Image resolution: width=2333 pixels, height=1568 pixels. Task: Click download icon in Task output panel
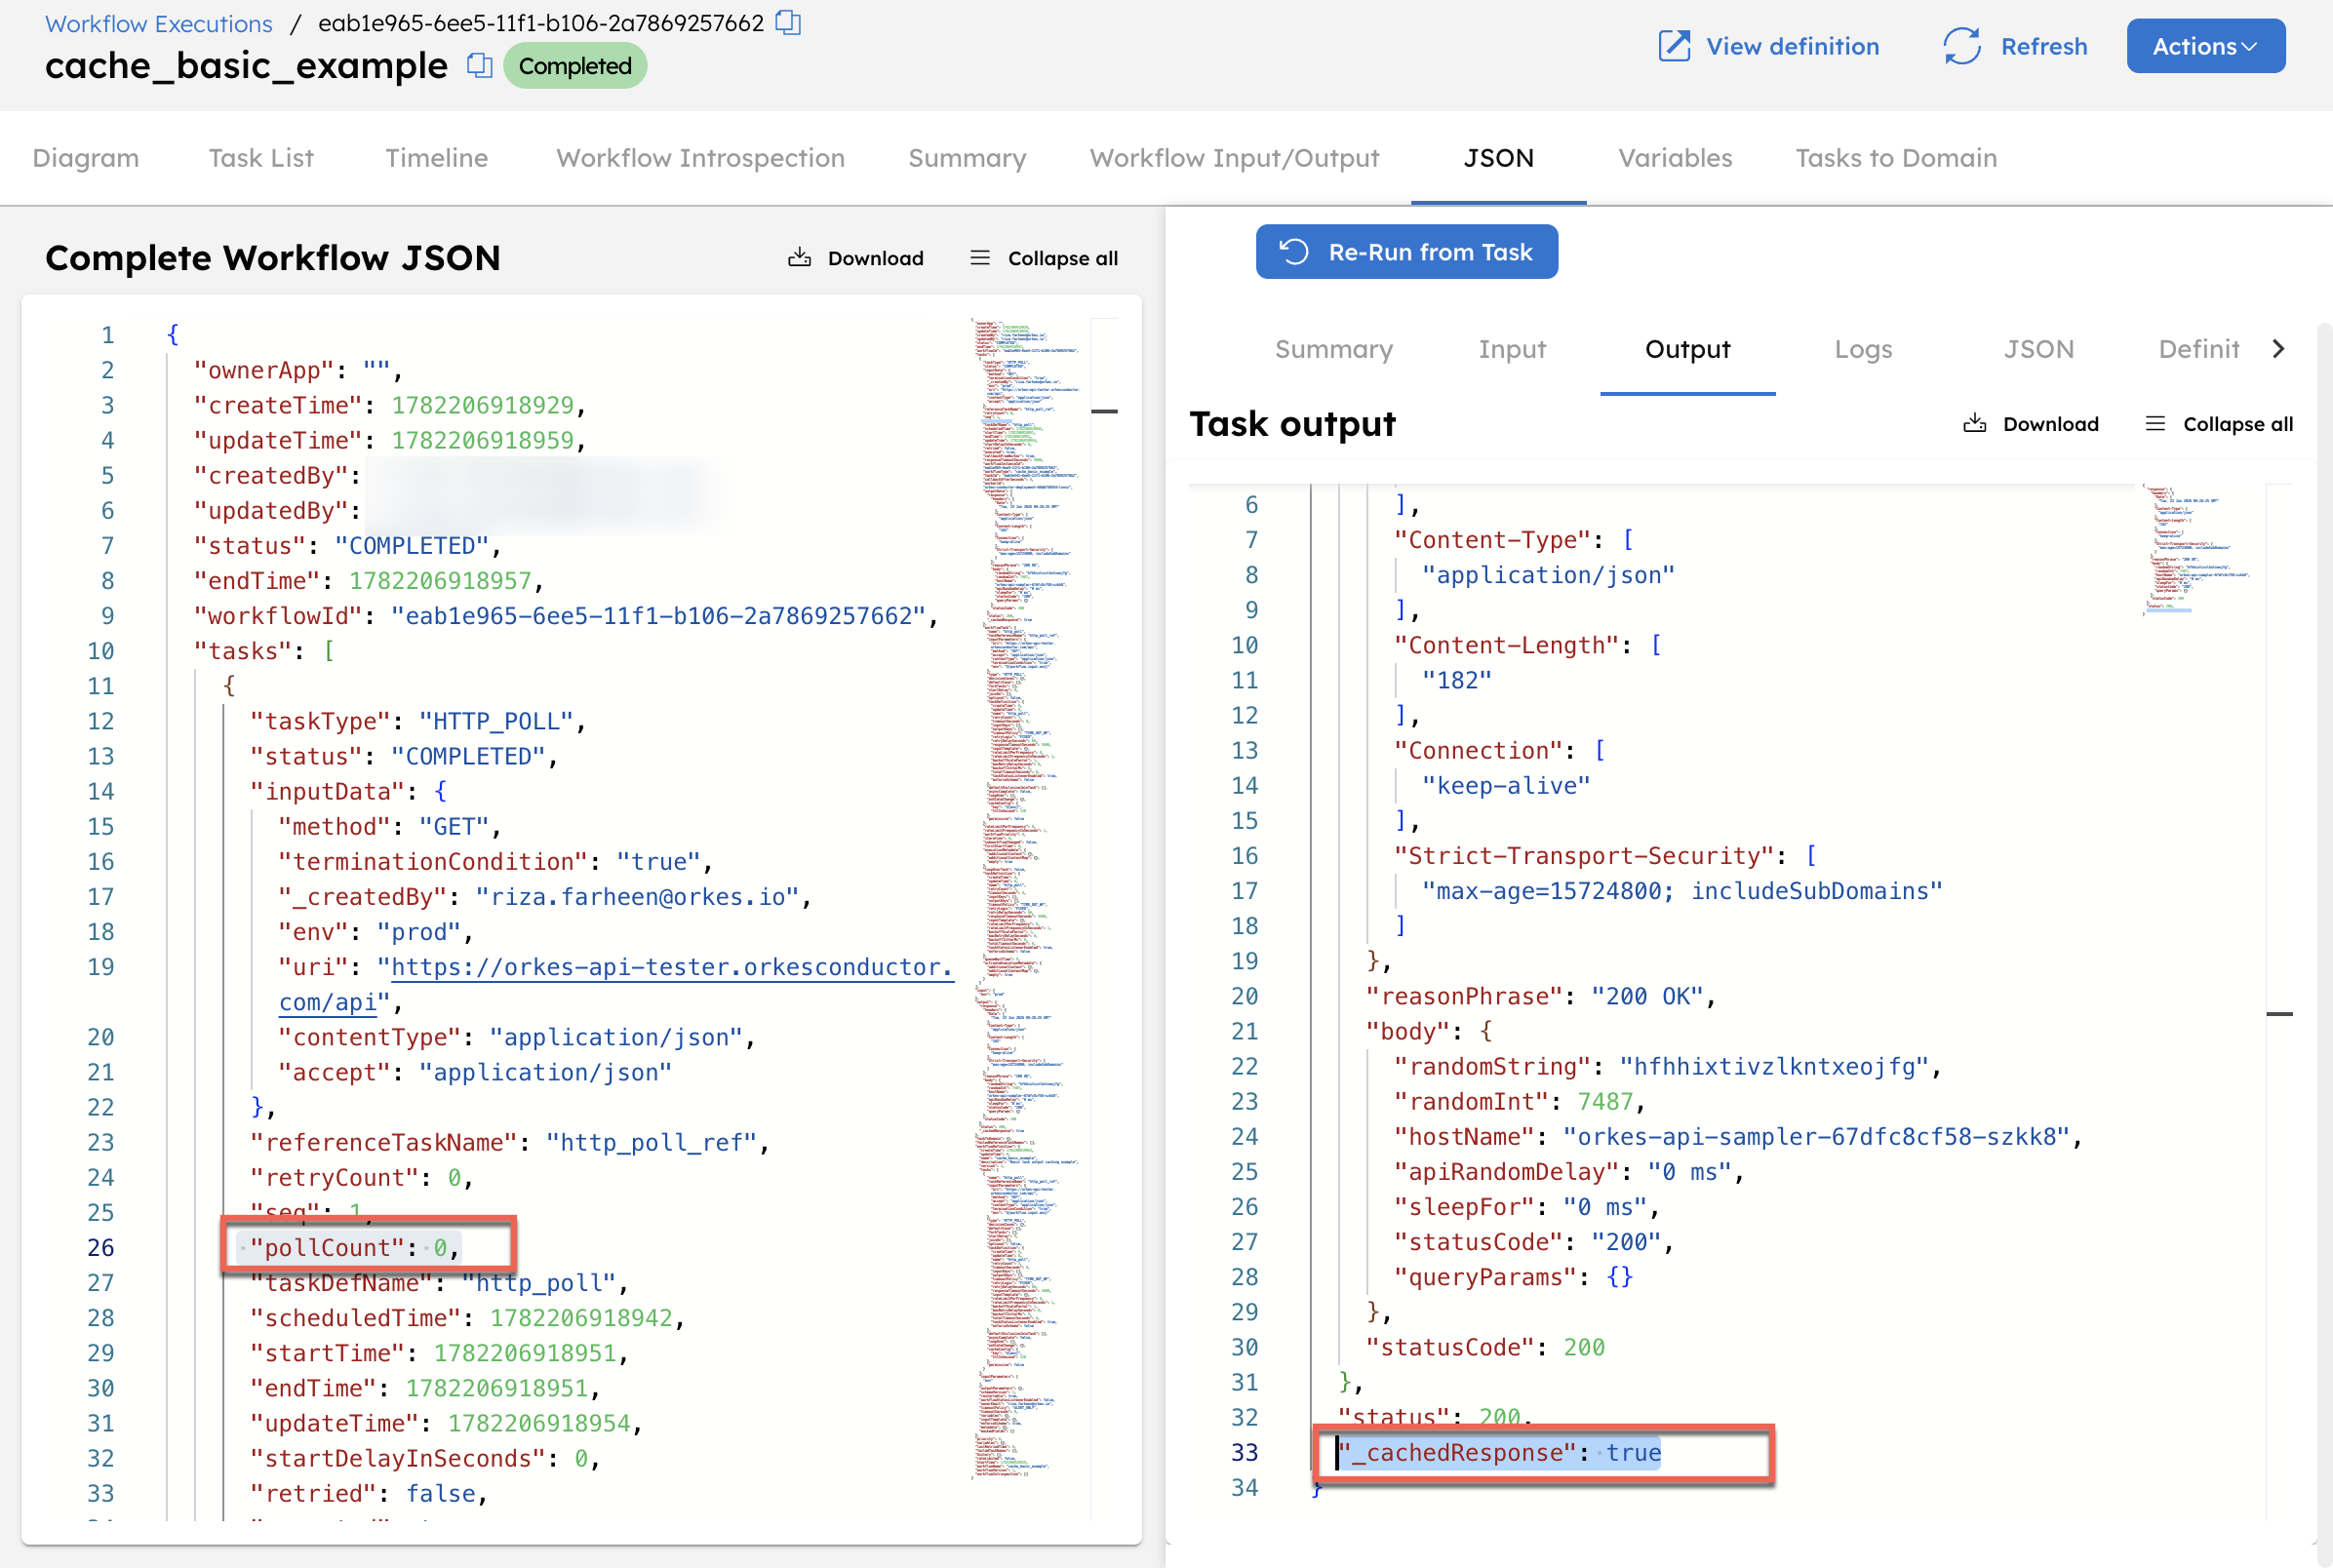coord(1974,424)
